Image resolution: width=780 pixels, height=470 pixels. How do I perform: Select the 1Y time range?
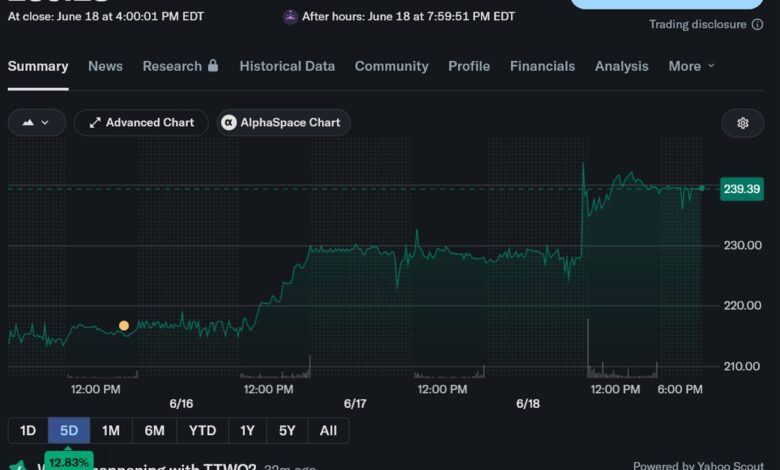(x=247, y=430)
